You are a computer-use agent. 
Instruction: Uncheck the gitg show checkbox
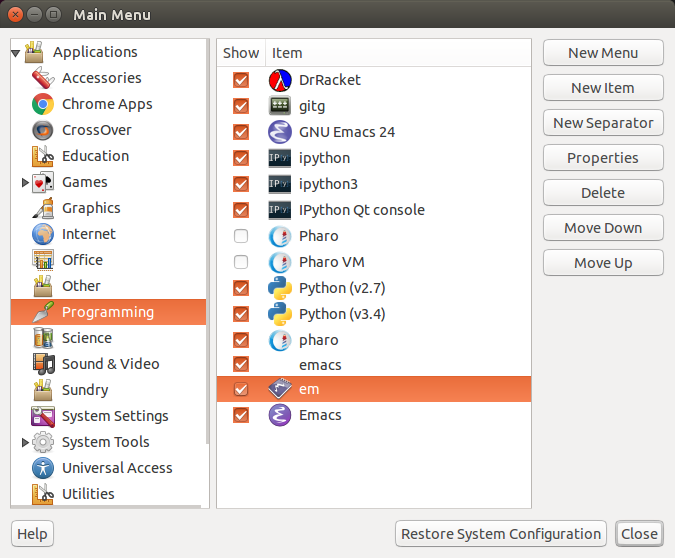[x=241, y=106]
